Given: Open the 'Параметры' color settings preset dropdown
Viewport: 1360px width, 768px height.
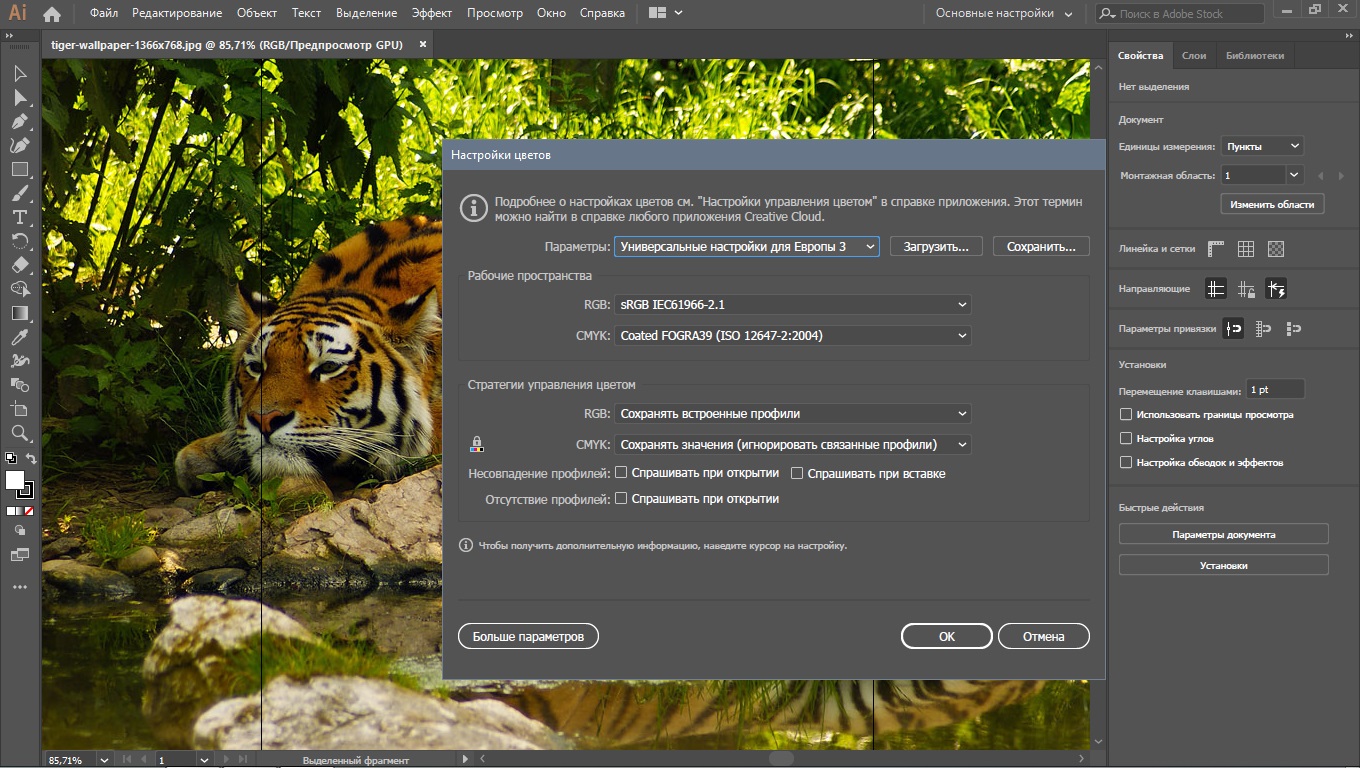Looking at the screenshot, I should click(x=746, y=246).
